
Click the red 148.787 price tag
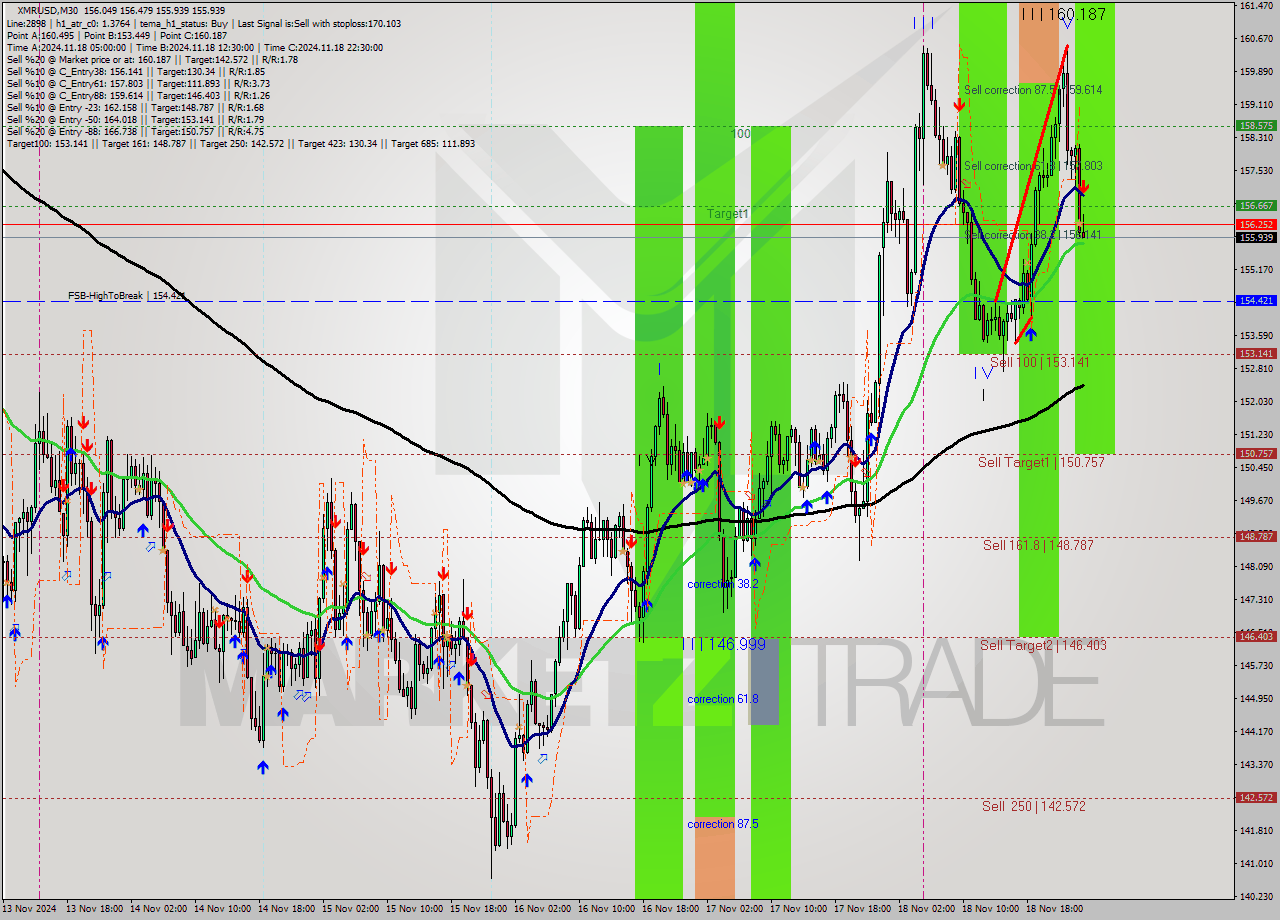(x=1256, y=536)
